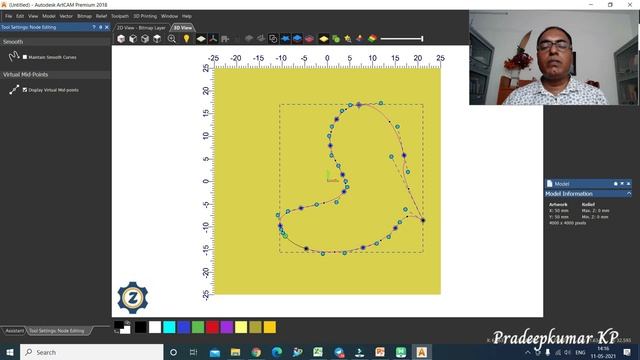Click the grey relief layer icon

(x=249, y=39)
